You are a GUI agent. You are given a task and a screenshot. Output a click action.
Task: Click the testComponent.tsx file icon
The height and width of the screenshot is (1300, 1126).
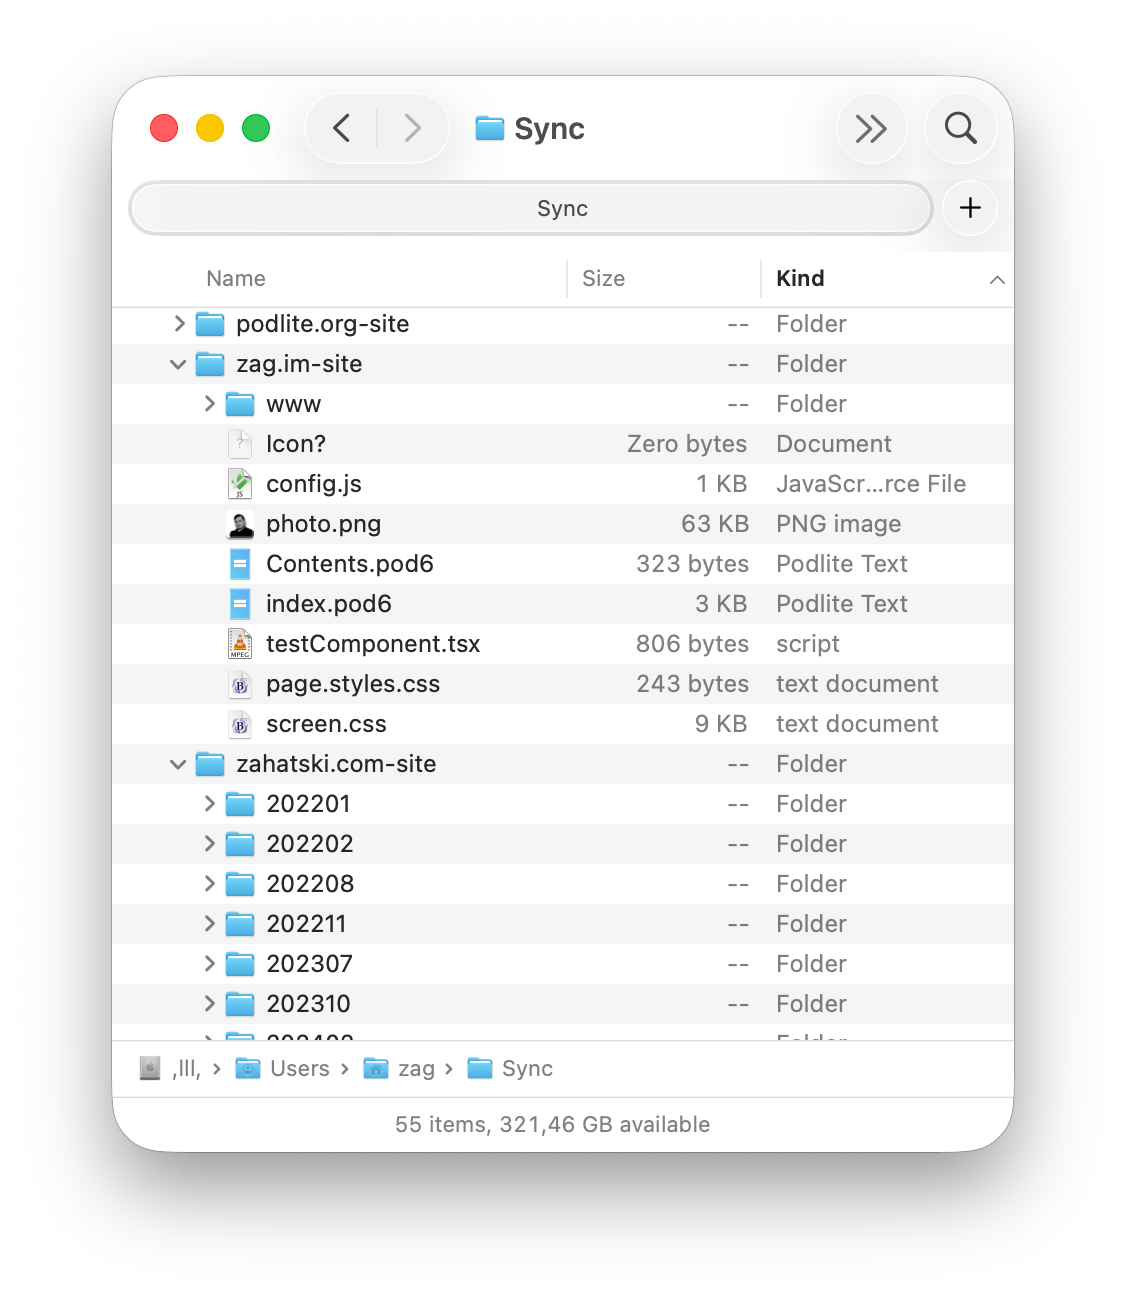(x=240, y=644)
